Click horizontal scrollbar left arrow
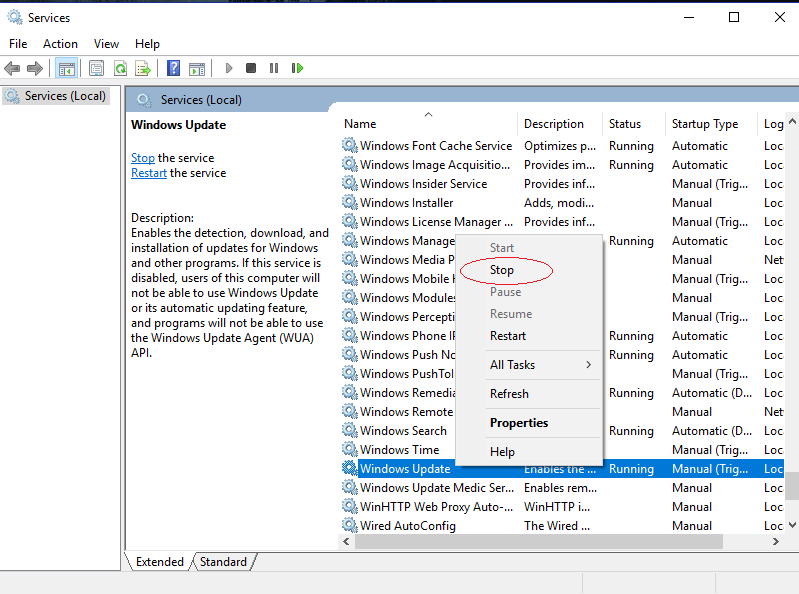This screenshot has height=594, width=799. point(347,542)
